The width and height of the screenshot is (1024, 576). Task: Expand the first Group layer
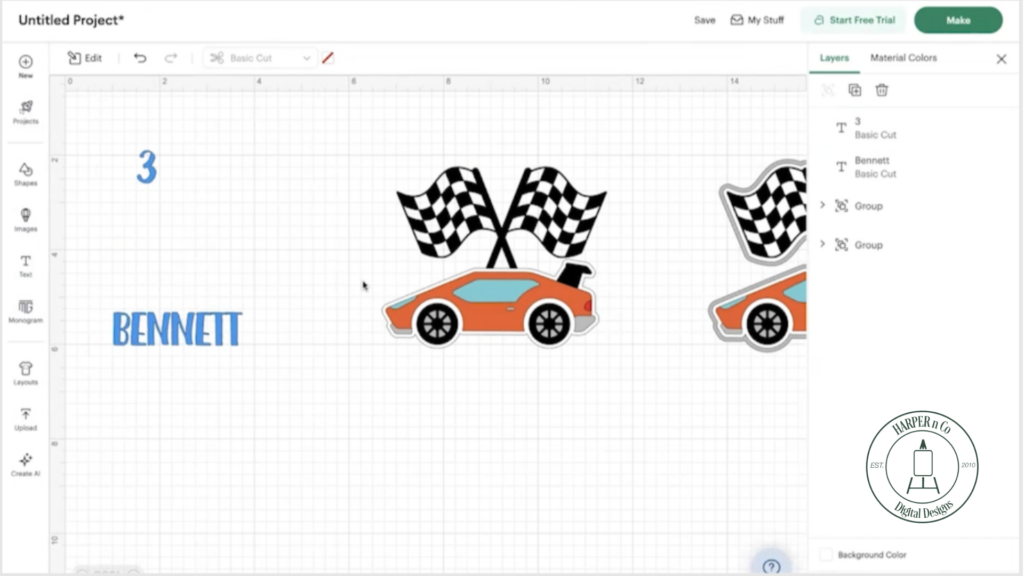[x=822, y=205]
